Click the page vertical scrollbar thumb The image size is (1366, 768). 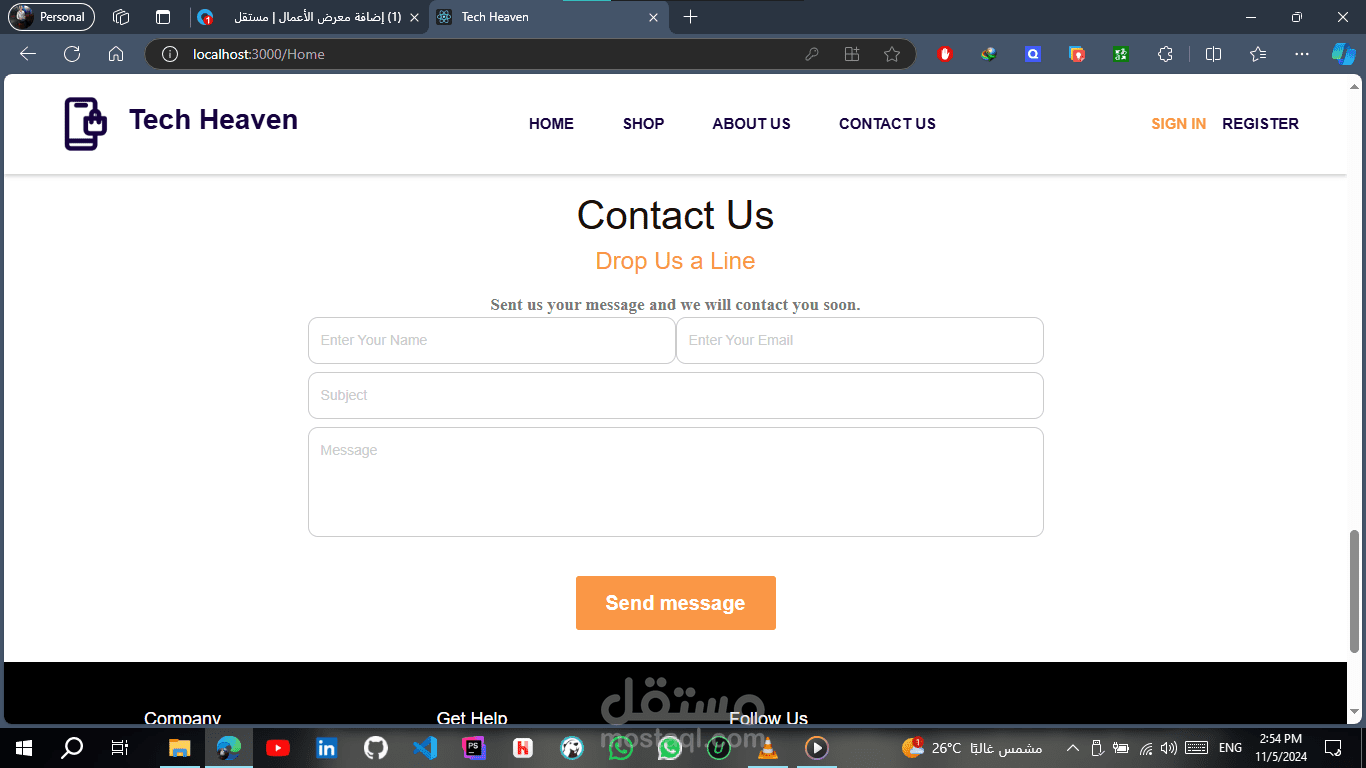pos(1355,590)
